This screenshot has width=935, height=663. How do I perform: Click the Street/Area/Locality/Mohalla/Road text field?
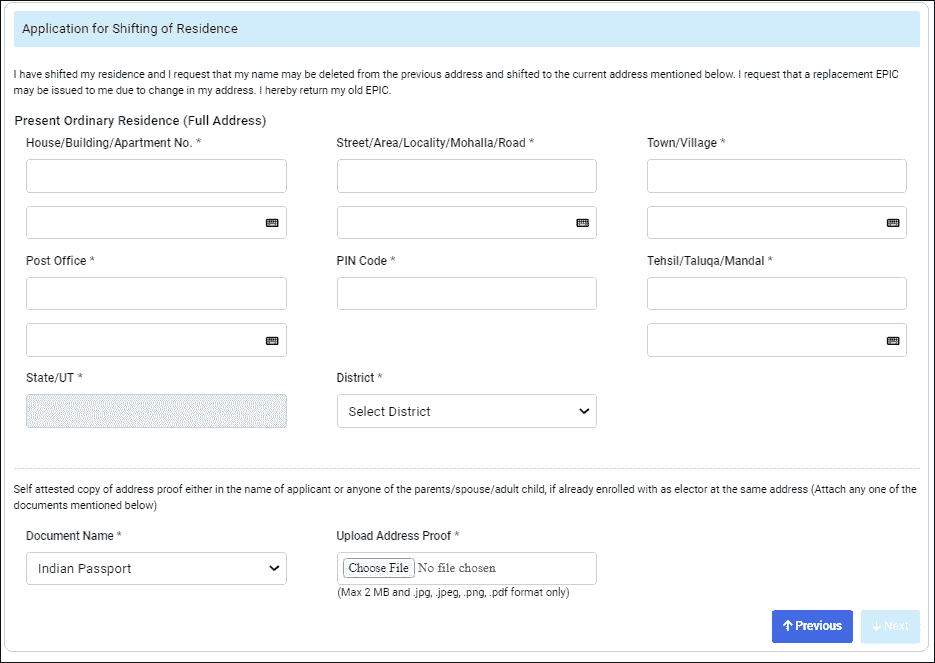click(x=466, y=176)
